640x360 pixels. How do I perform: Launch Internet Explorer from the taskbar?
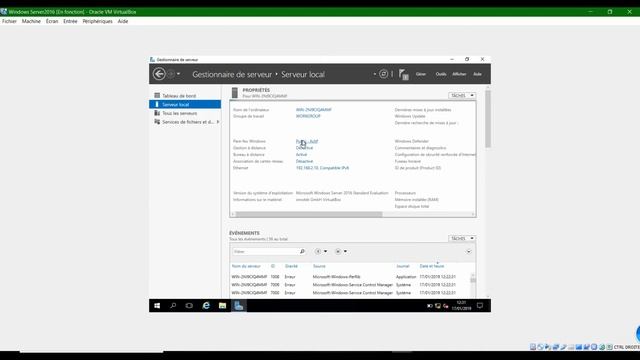click(206, 305)
